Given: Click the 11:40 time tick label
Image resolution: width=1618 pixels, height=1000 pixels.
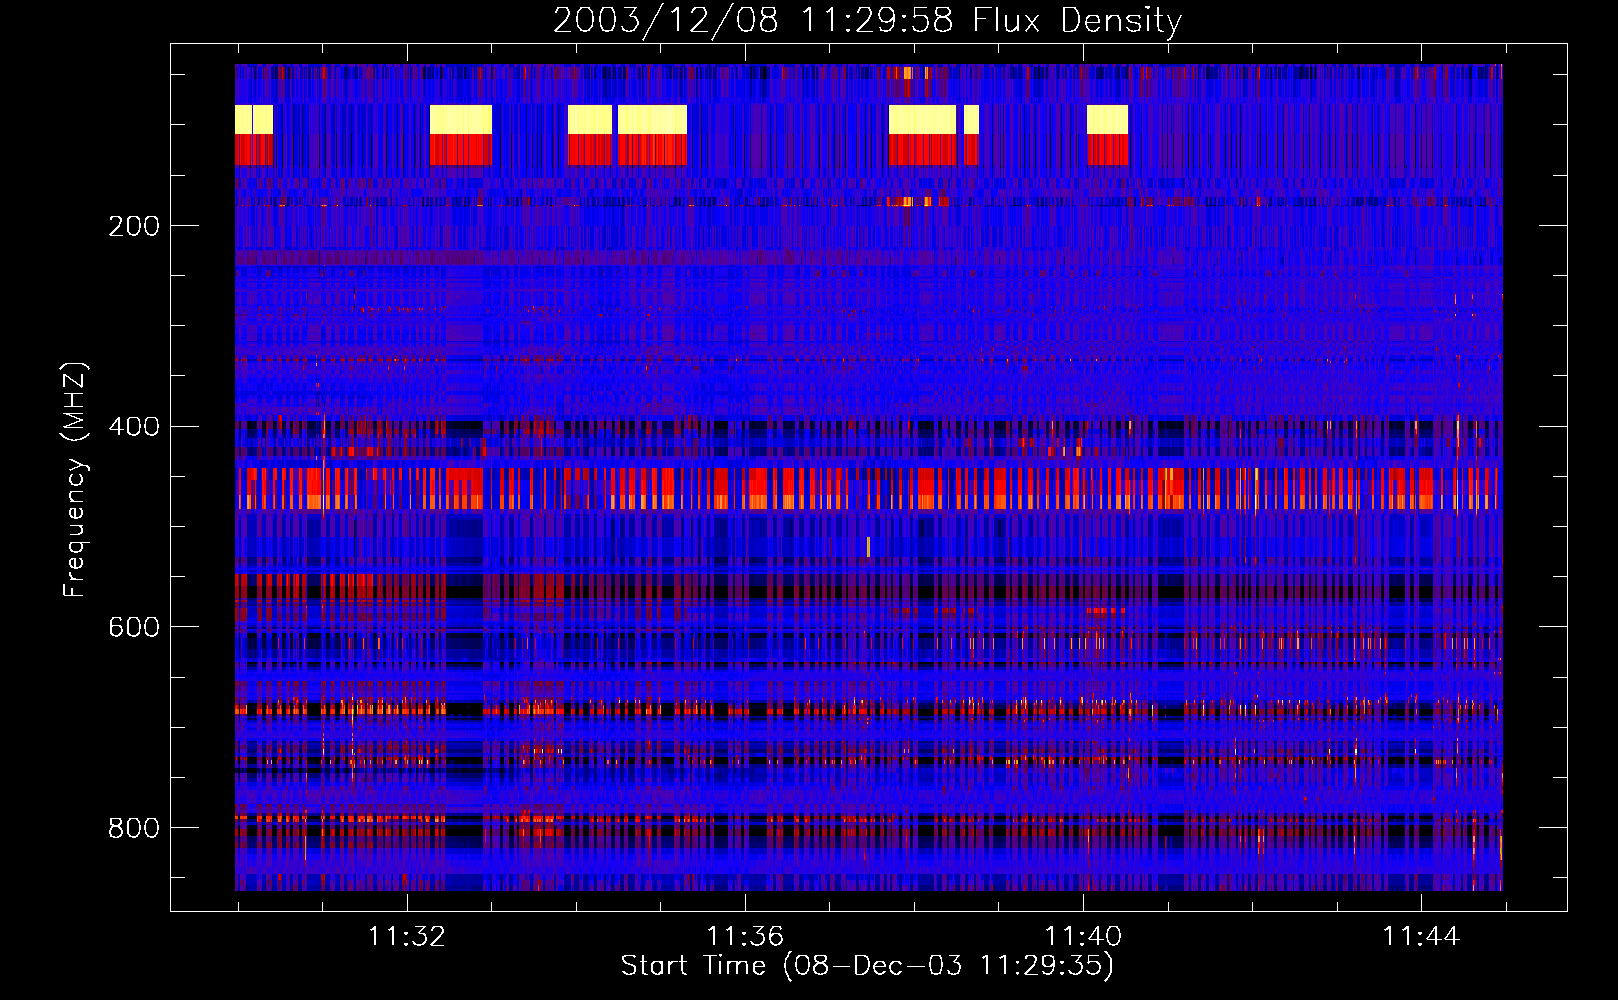Looking at the screenshot, I should click(1083, 937).
